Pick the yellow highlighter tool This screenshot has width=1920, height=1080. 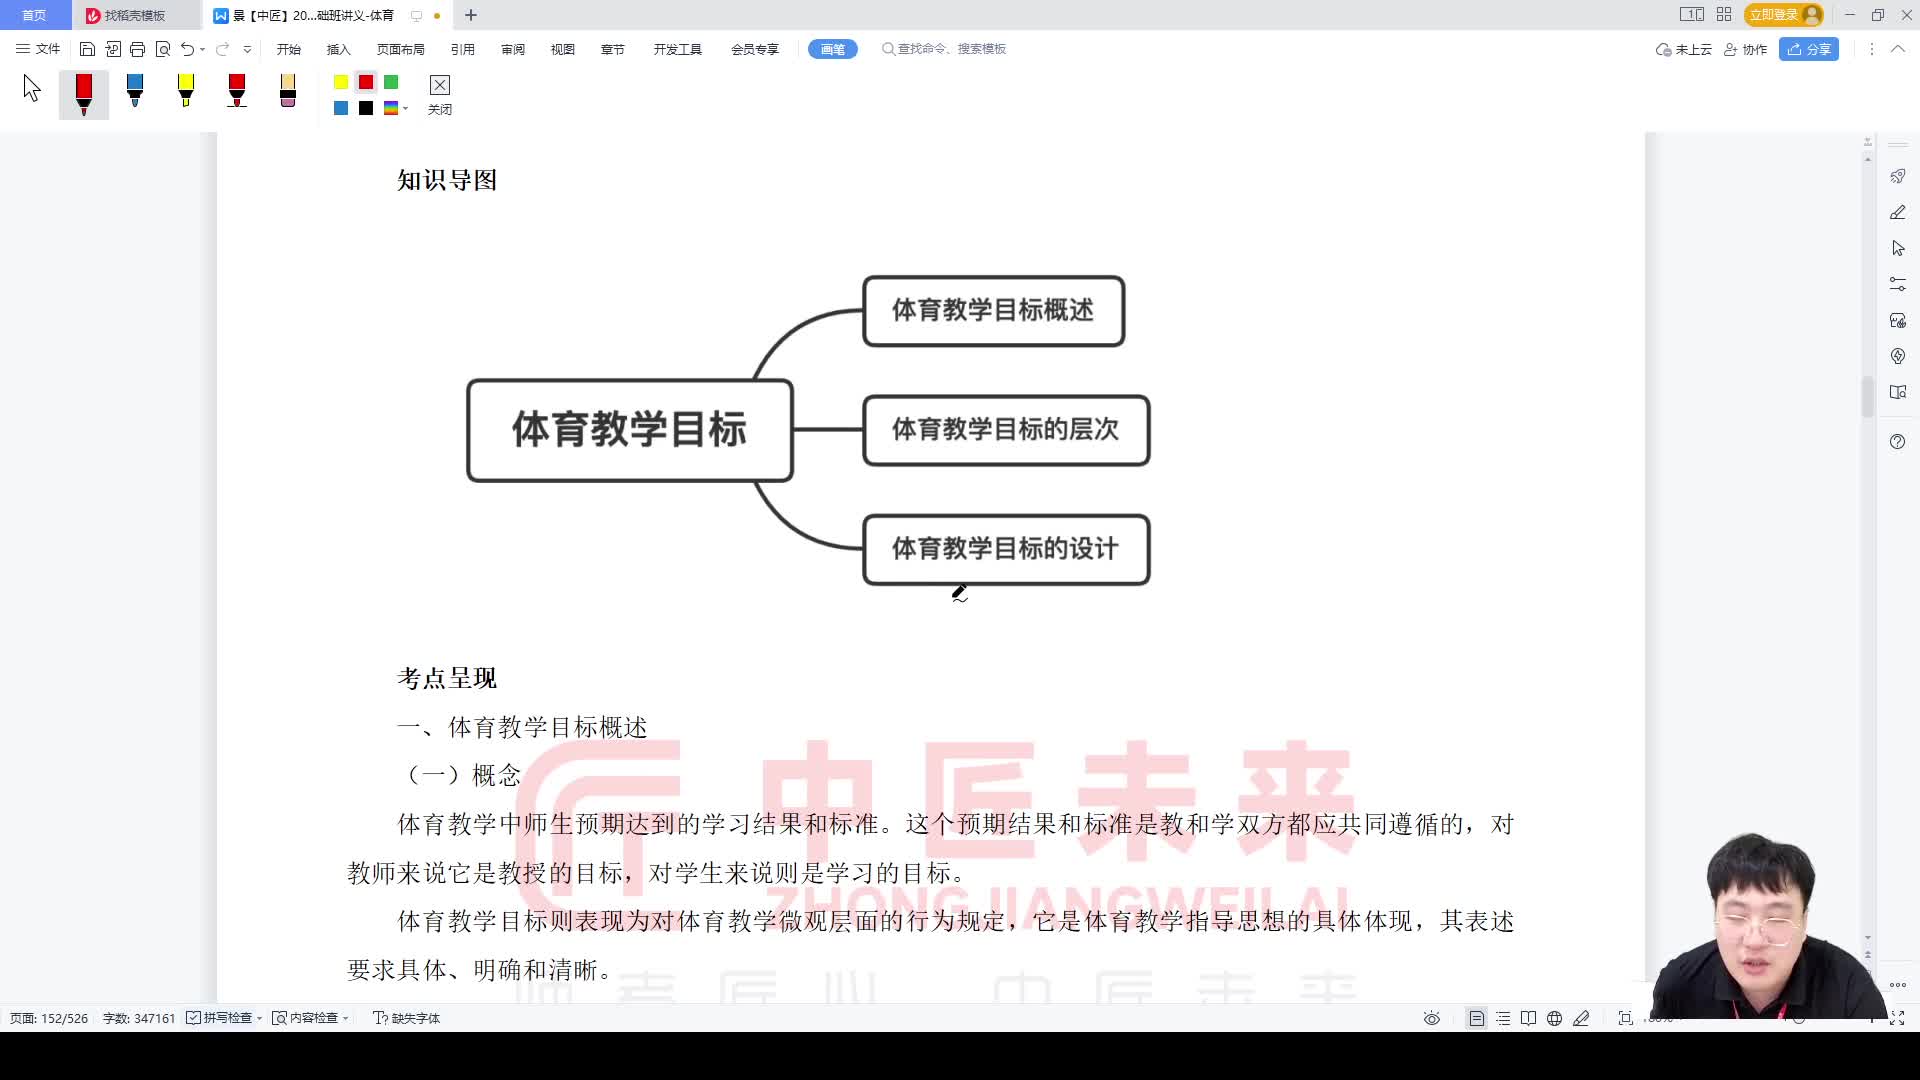(x=186, y=93)
